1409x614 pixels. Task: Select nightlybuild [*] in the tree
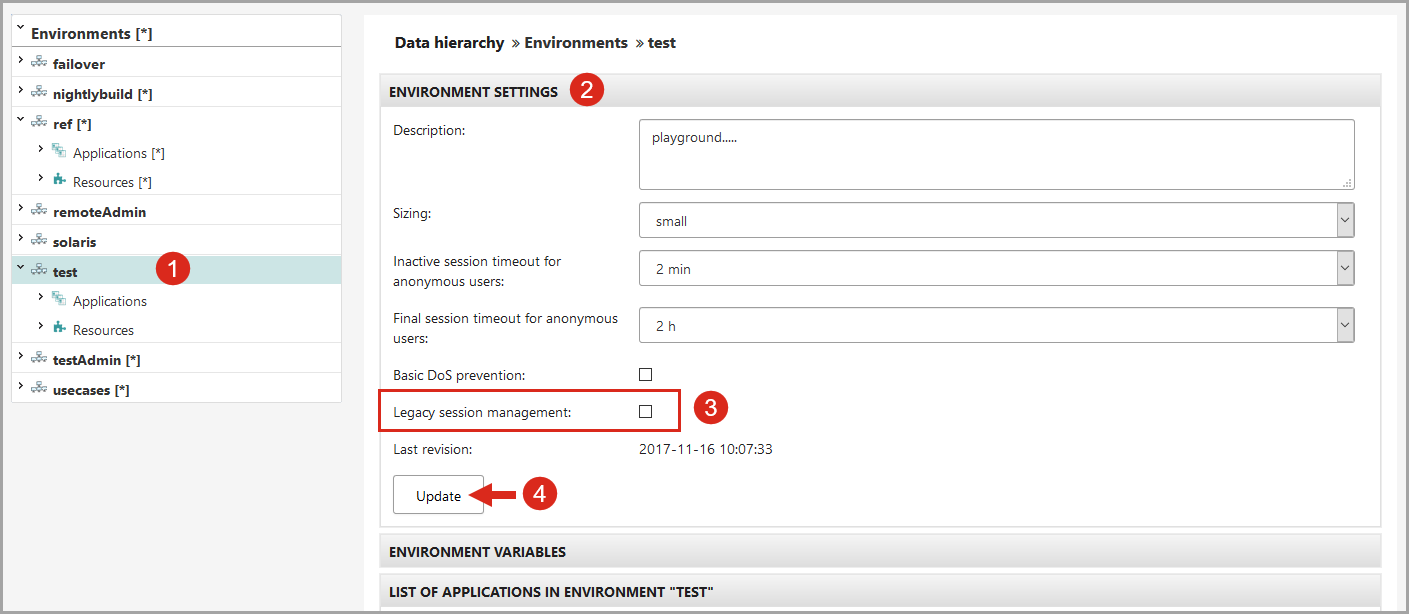pos(102,94)
